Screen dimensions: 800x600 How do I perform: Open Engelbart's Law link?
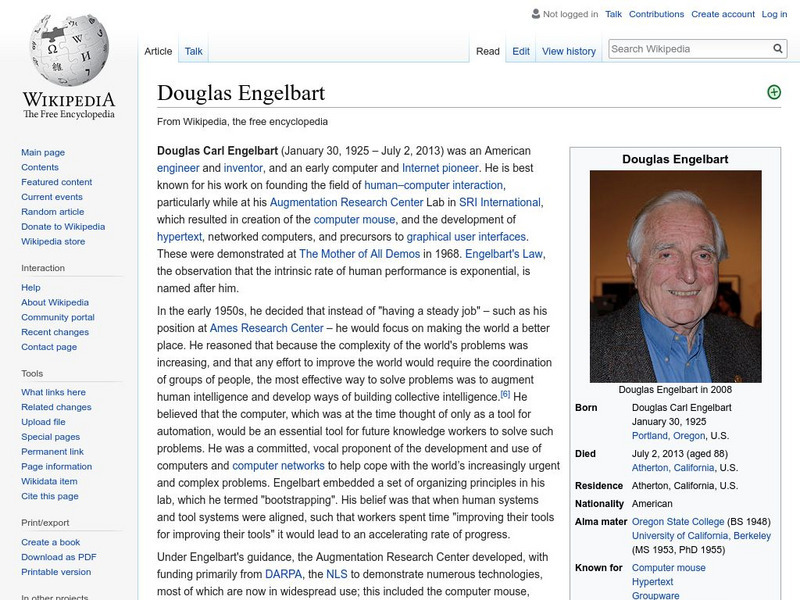pyautogui.click(x=504, y=254)
